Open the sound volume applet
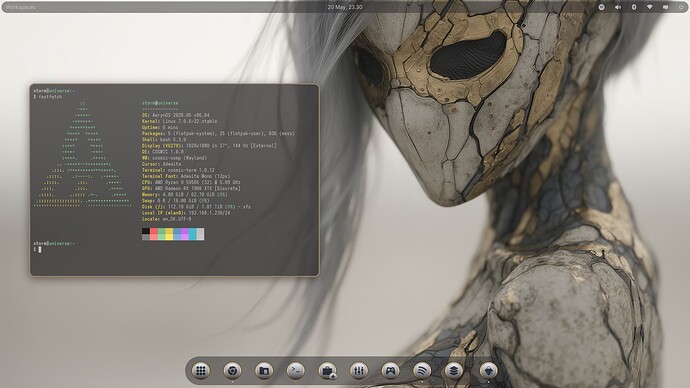 (618, 7)
